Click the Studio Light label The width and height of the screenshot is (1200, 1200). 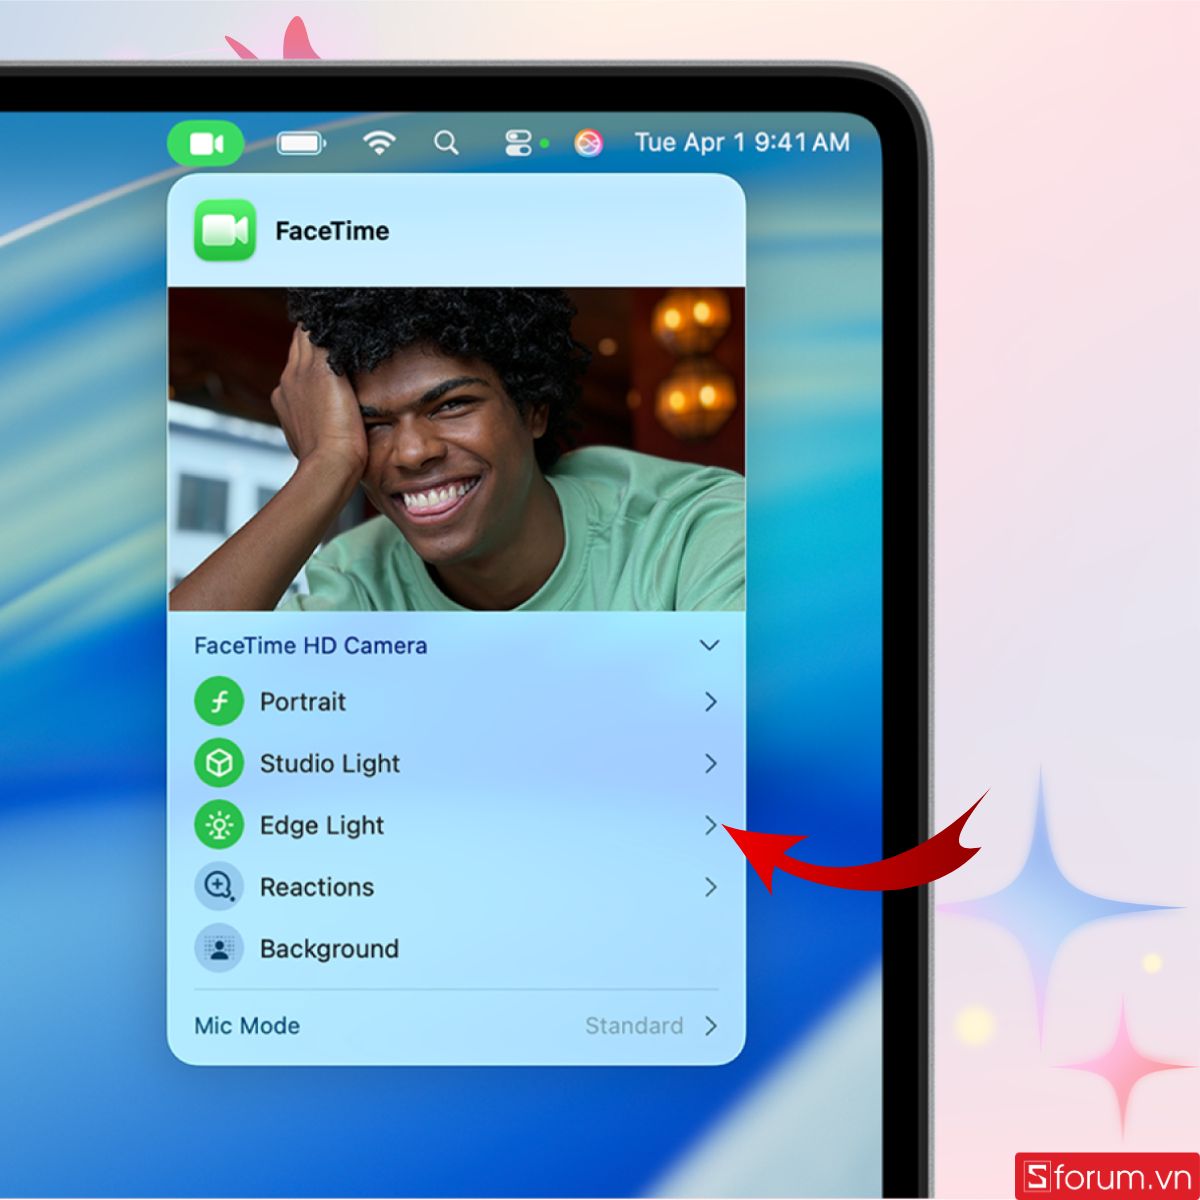(x=330, y=764)
